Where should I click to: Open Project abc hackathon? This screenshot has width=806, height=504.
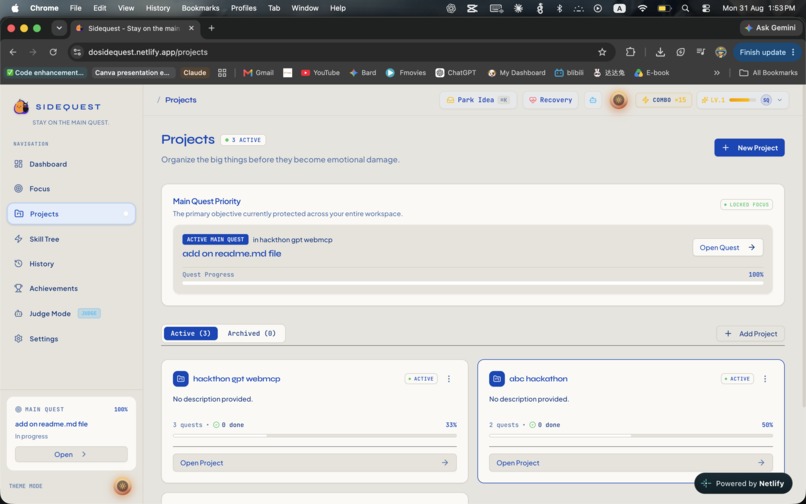pyautogui.click(x=631, y=463)
